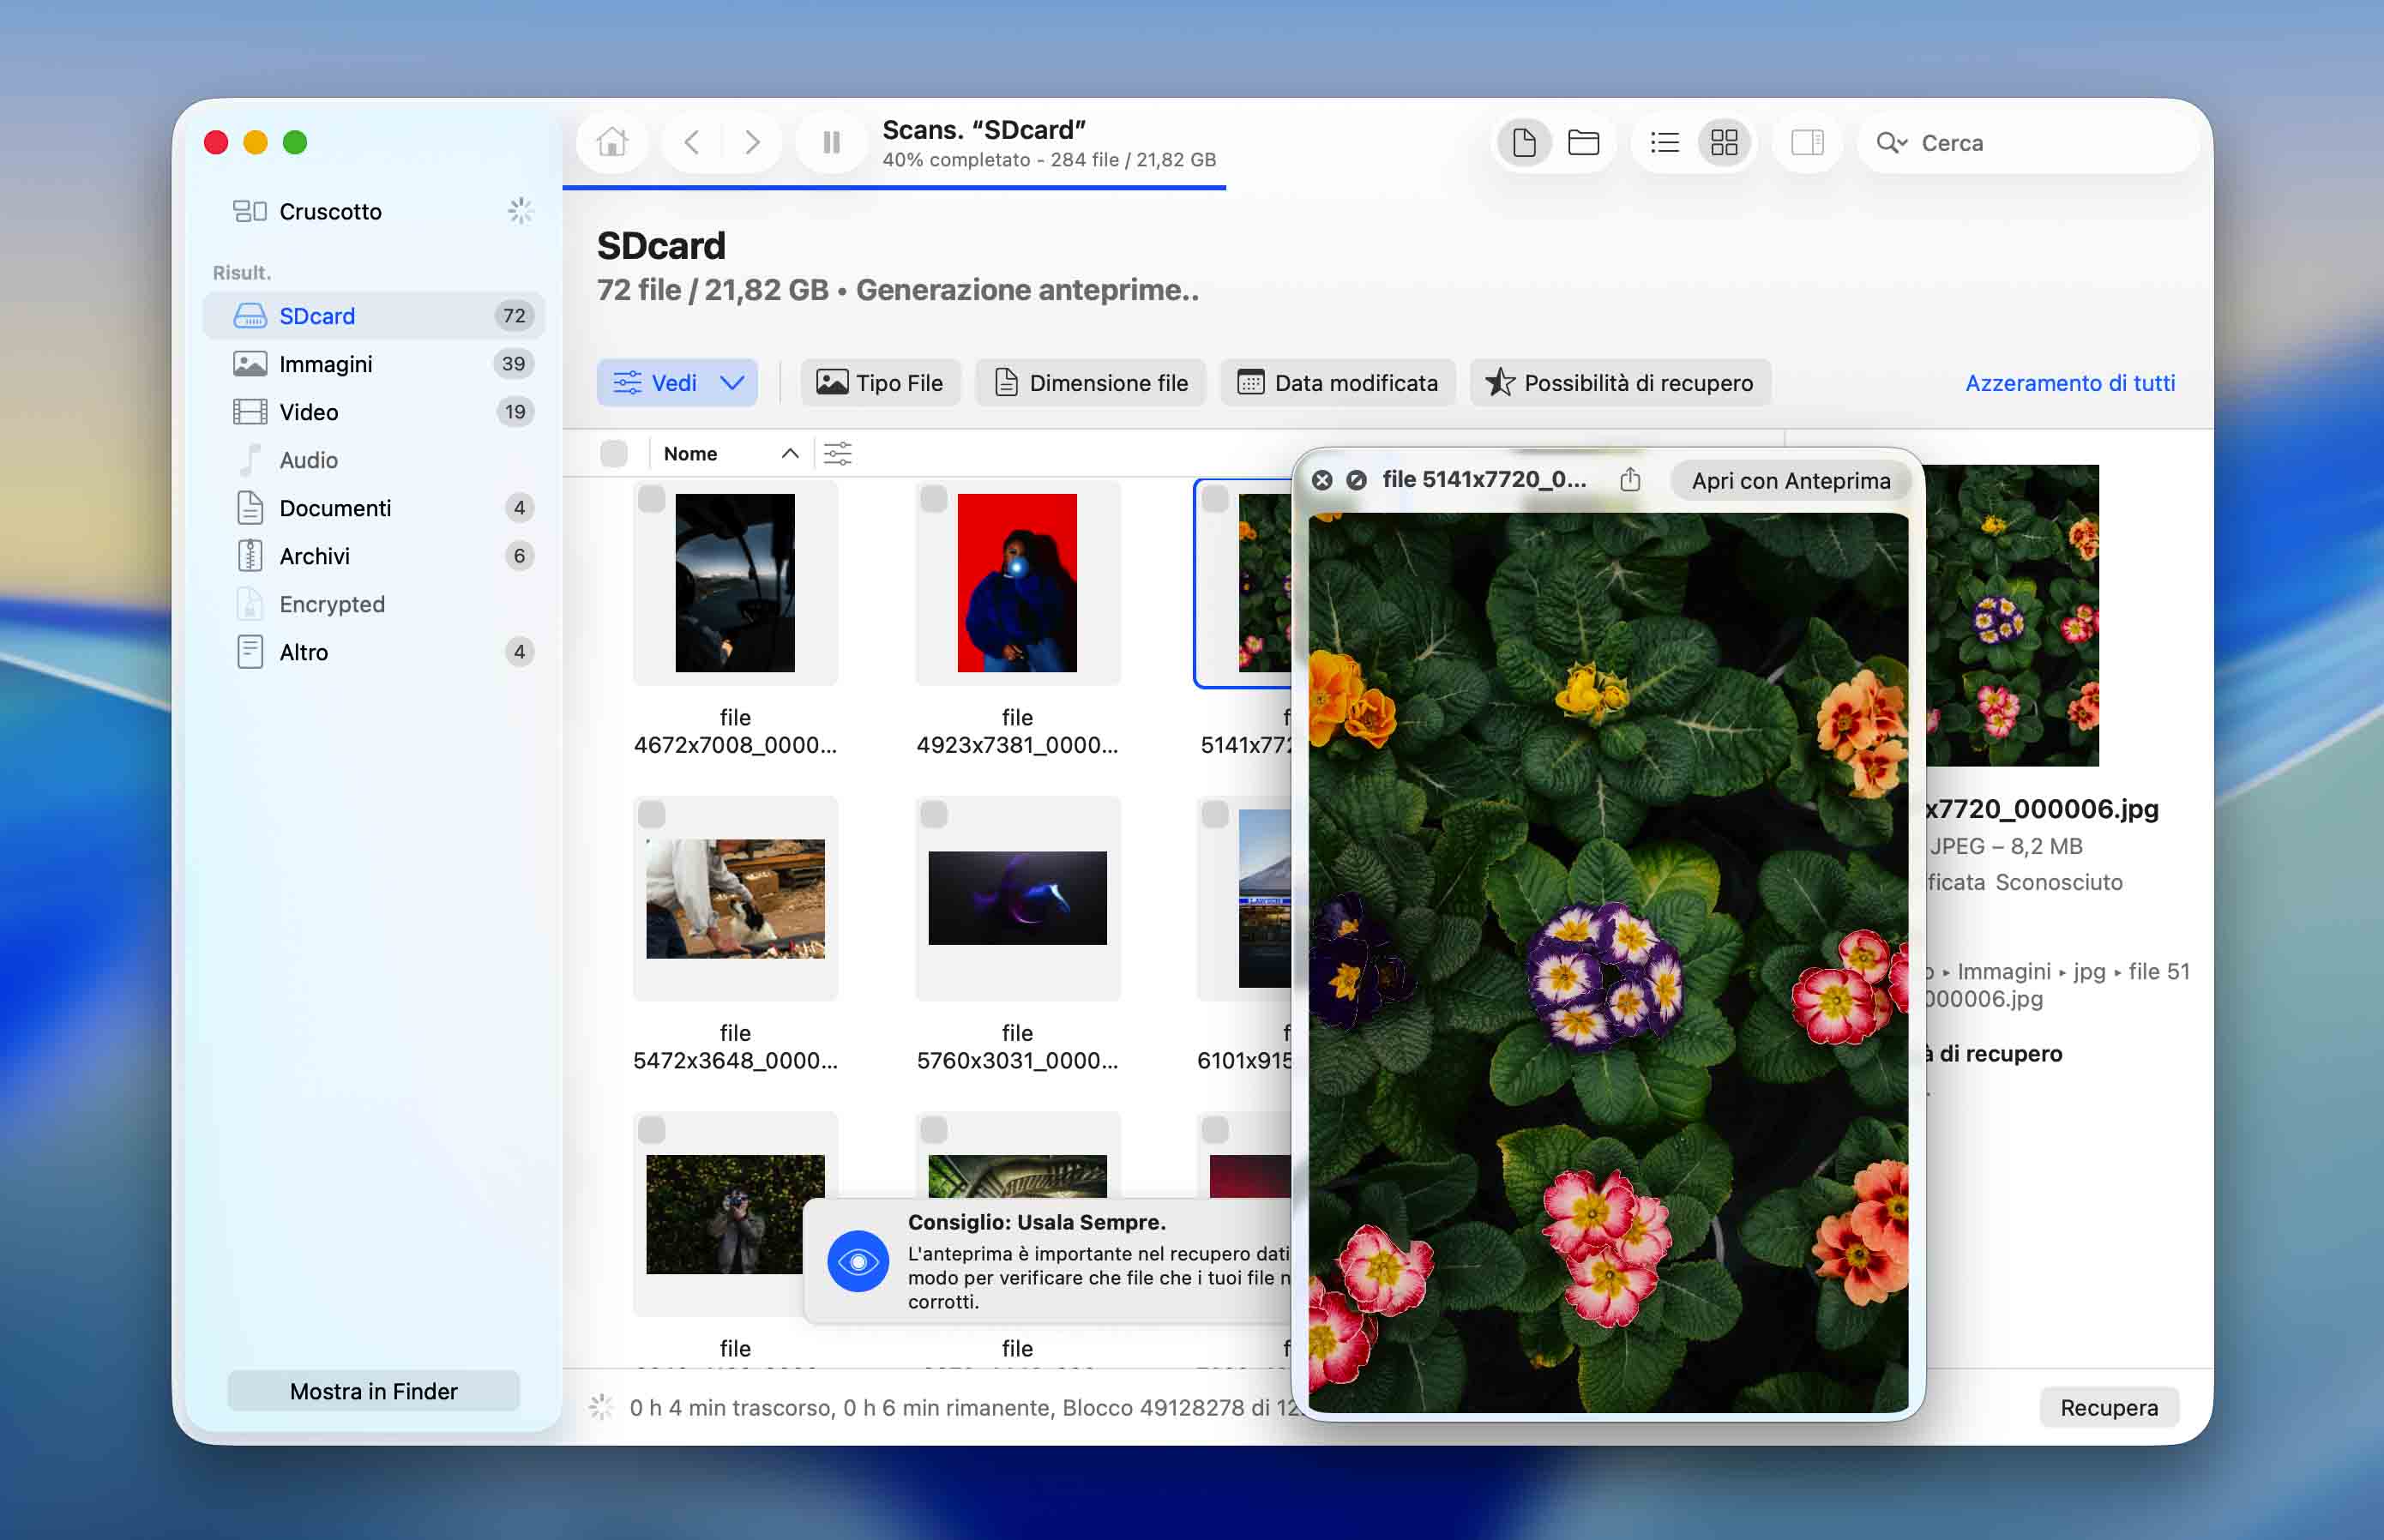Screen dimensions: 2384x1540
Task: Click the Immagini path breadcrumb
Action: [x=2003, y=972]
